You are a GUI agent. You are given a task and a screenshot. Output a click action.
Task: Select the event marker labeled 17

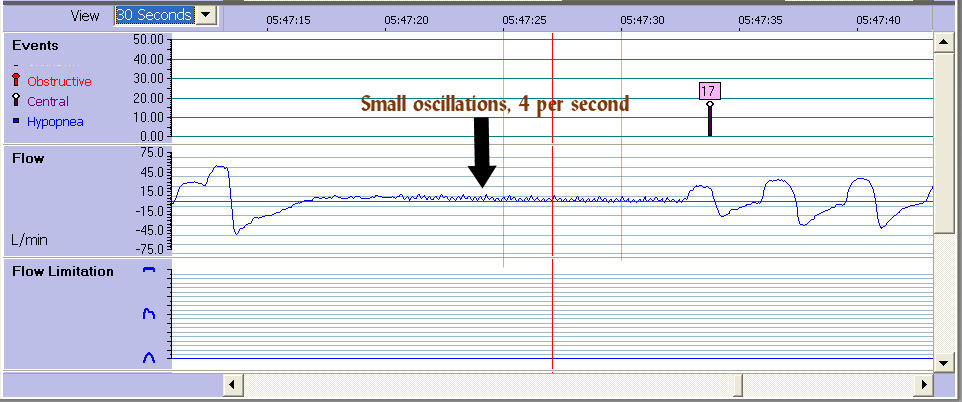tap(708, 92)
